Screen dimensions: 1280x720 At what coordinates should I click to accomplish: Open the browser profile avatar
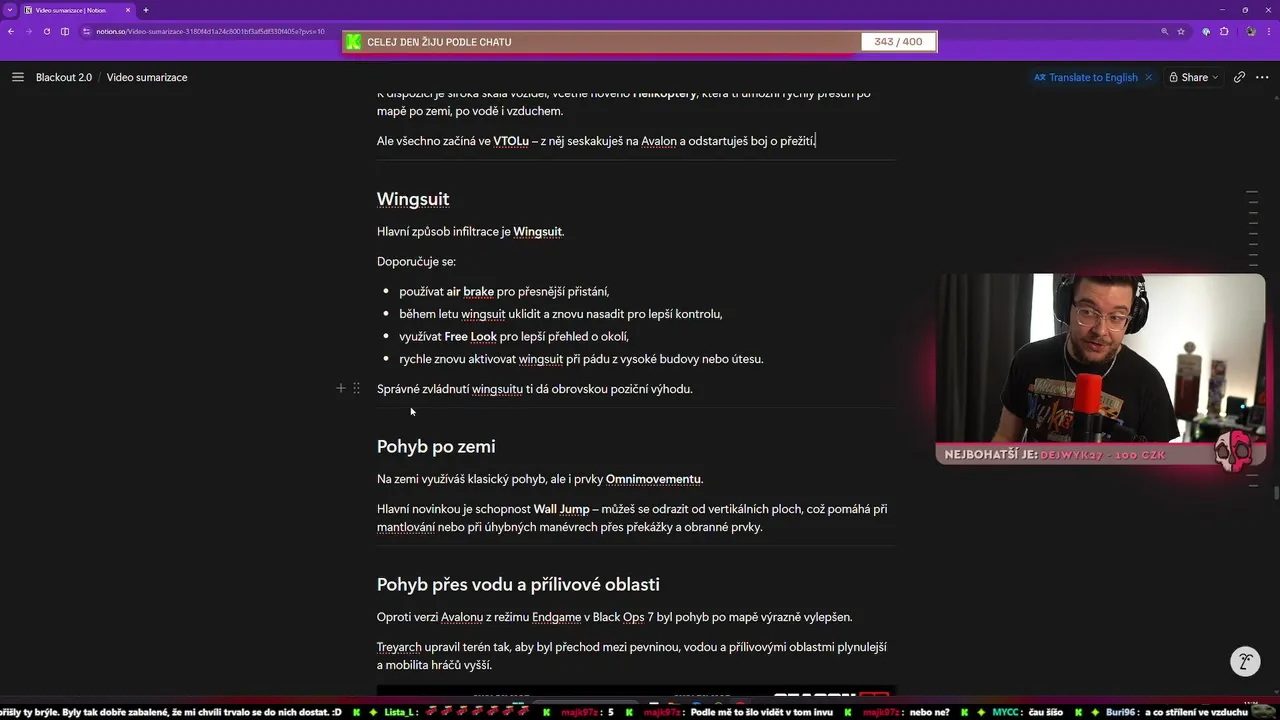1251,31
